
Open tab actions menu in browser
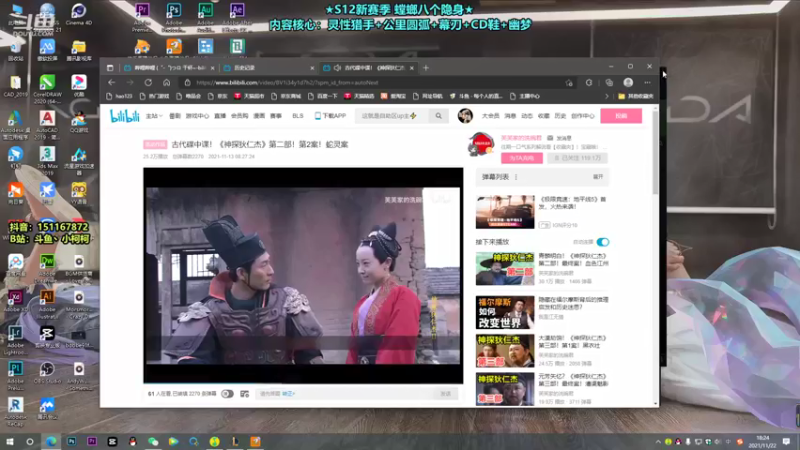(110, 67)
